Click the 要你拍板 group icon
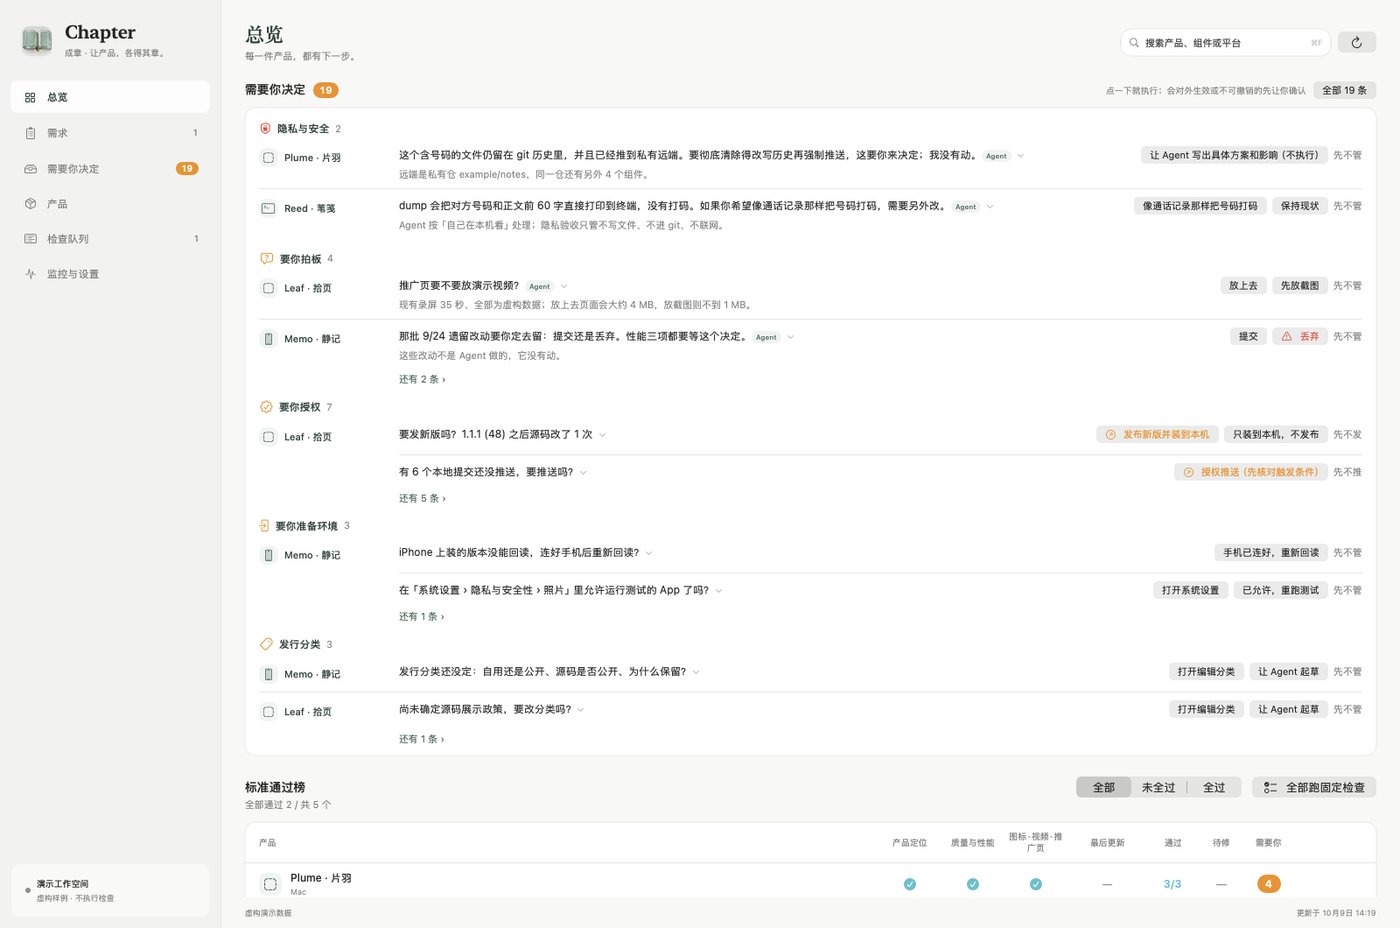 click(266, 259)
